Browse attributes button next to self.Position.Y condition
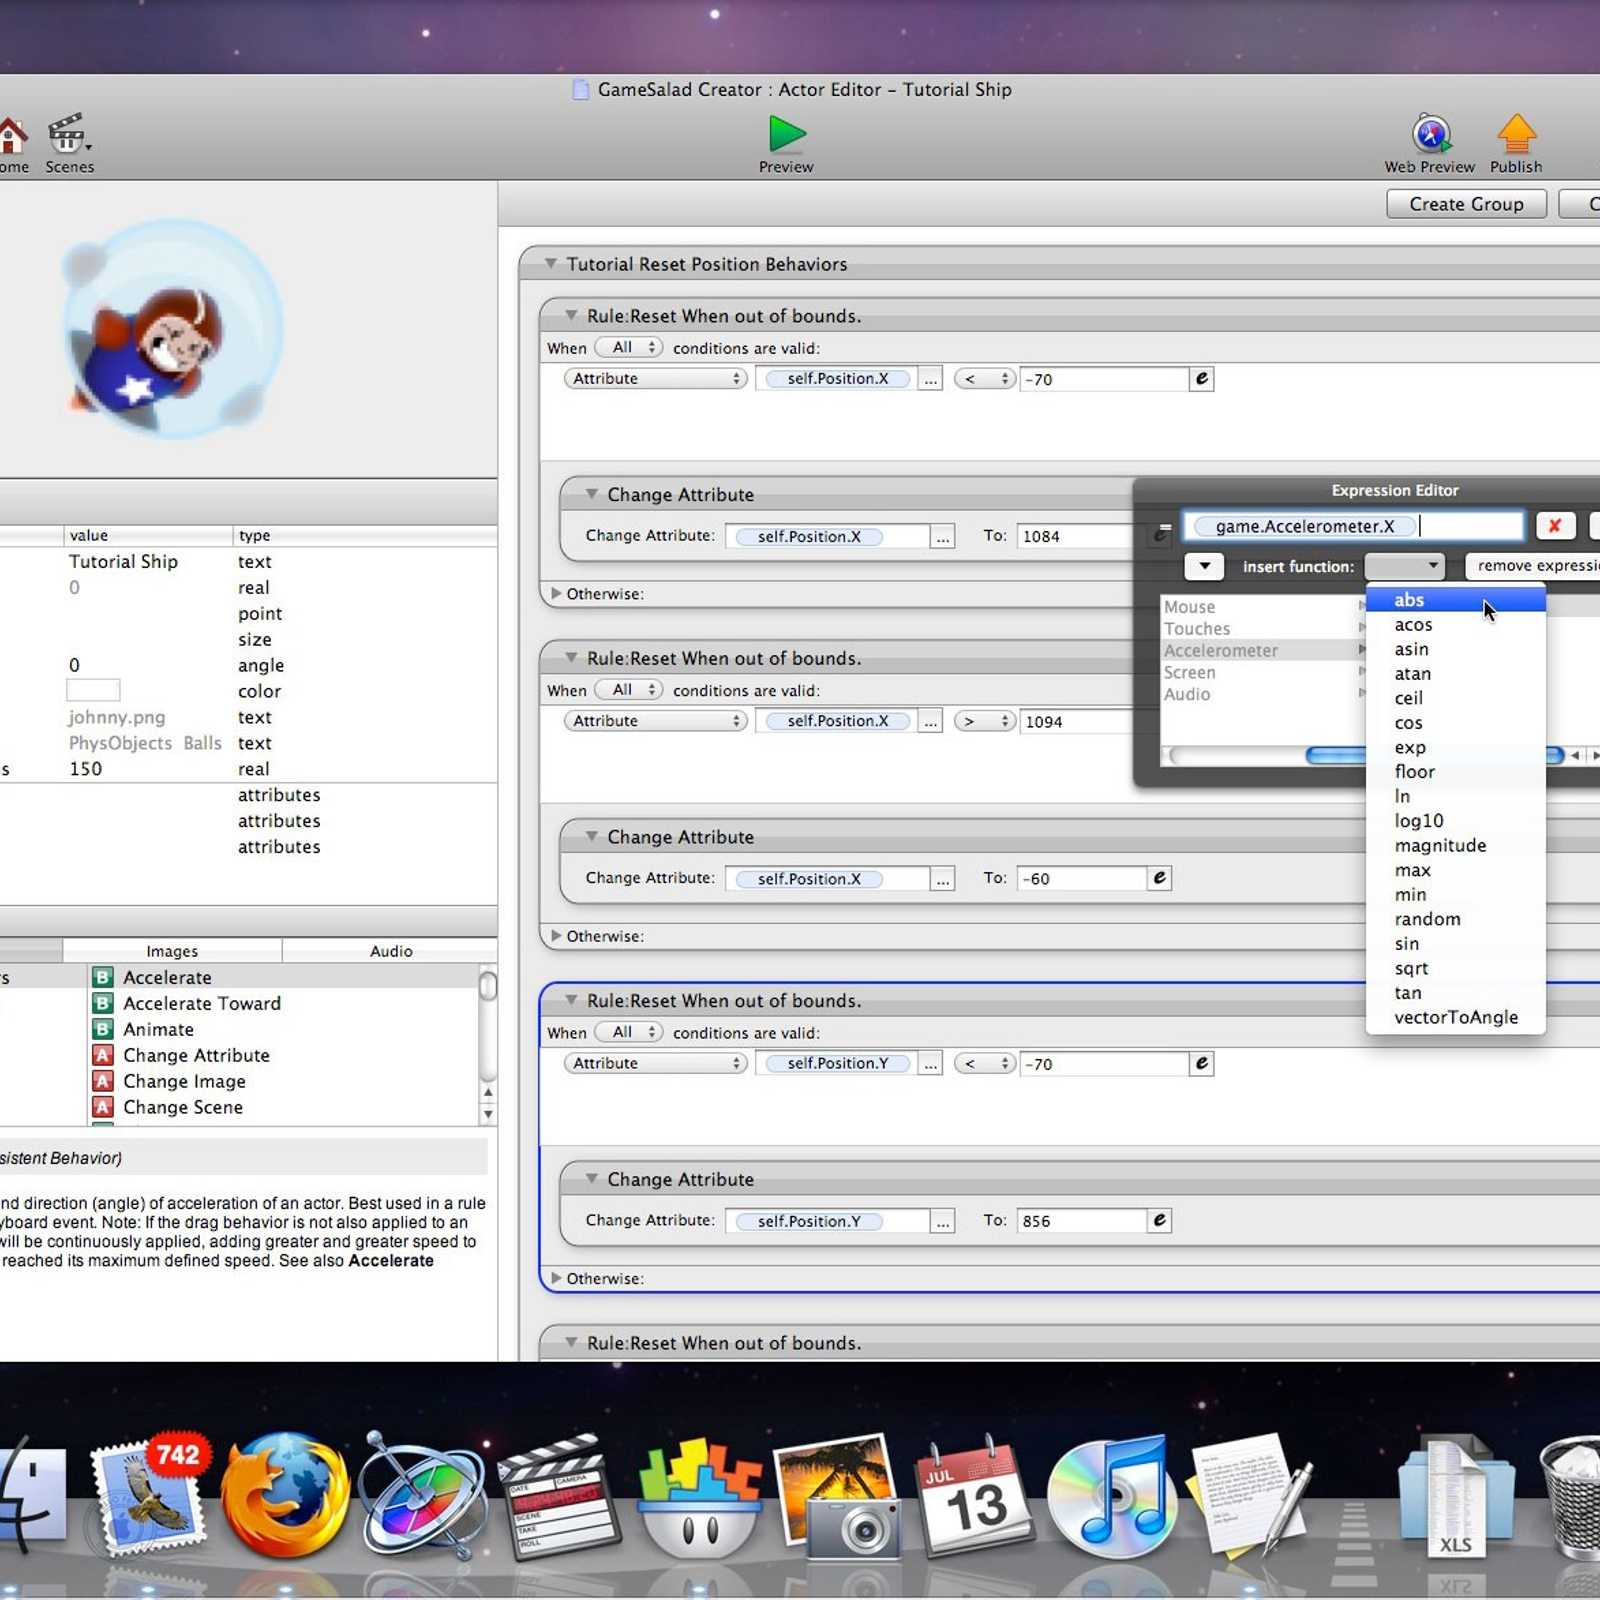The width and height of the screenshot is (1600, 1600). coord(931,1063)
